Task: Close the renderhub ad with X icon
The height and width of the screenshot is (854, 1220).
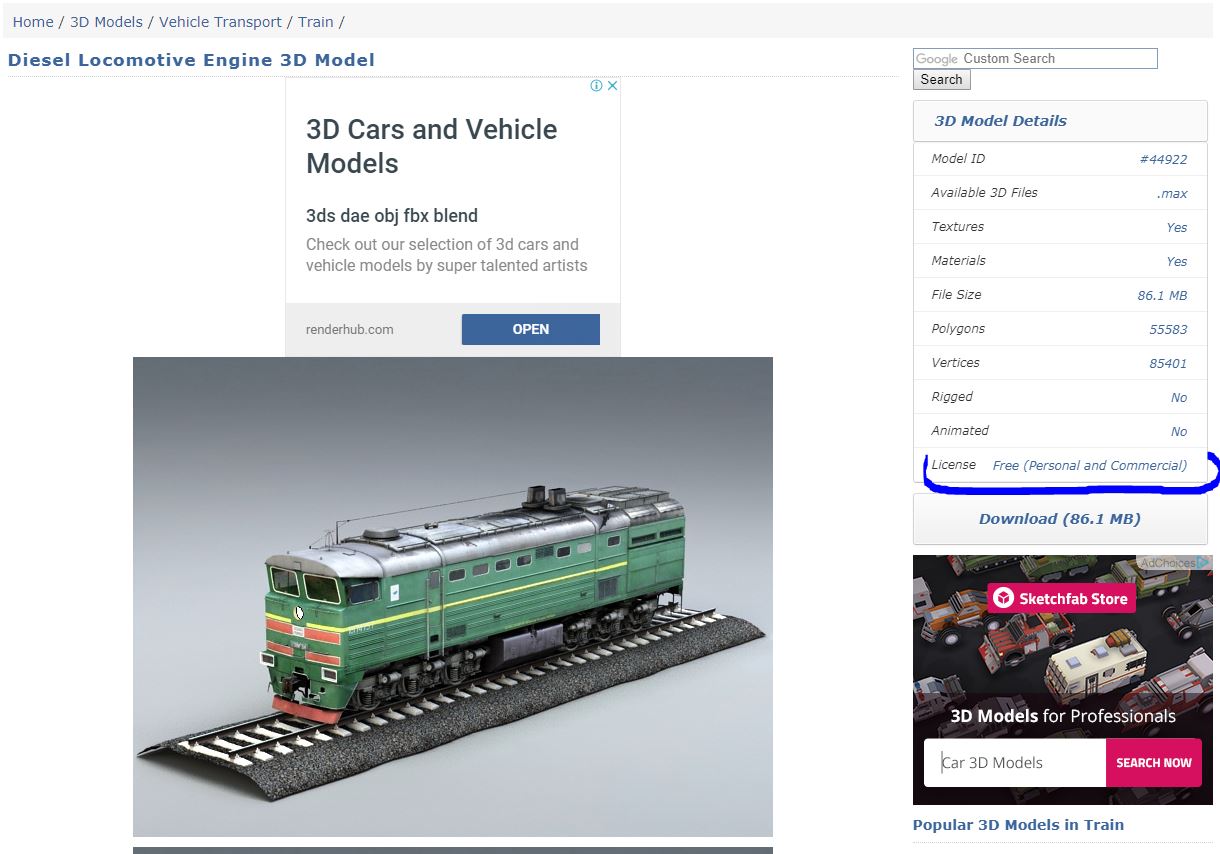Action: (x=613, y=86)
